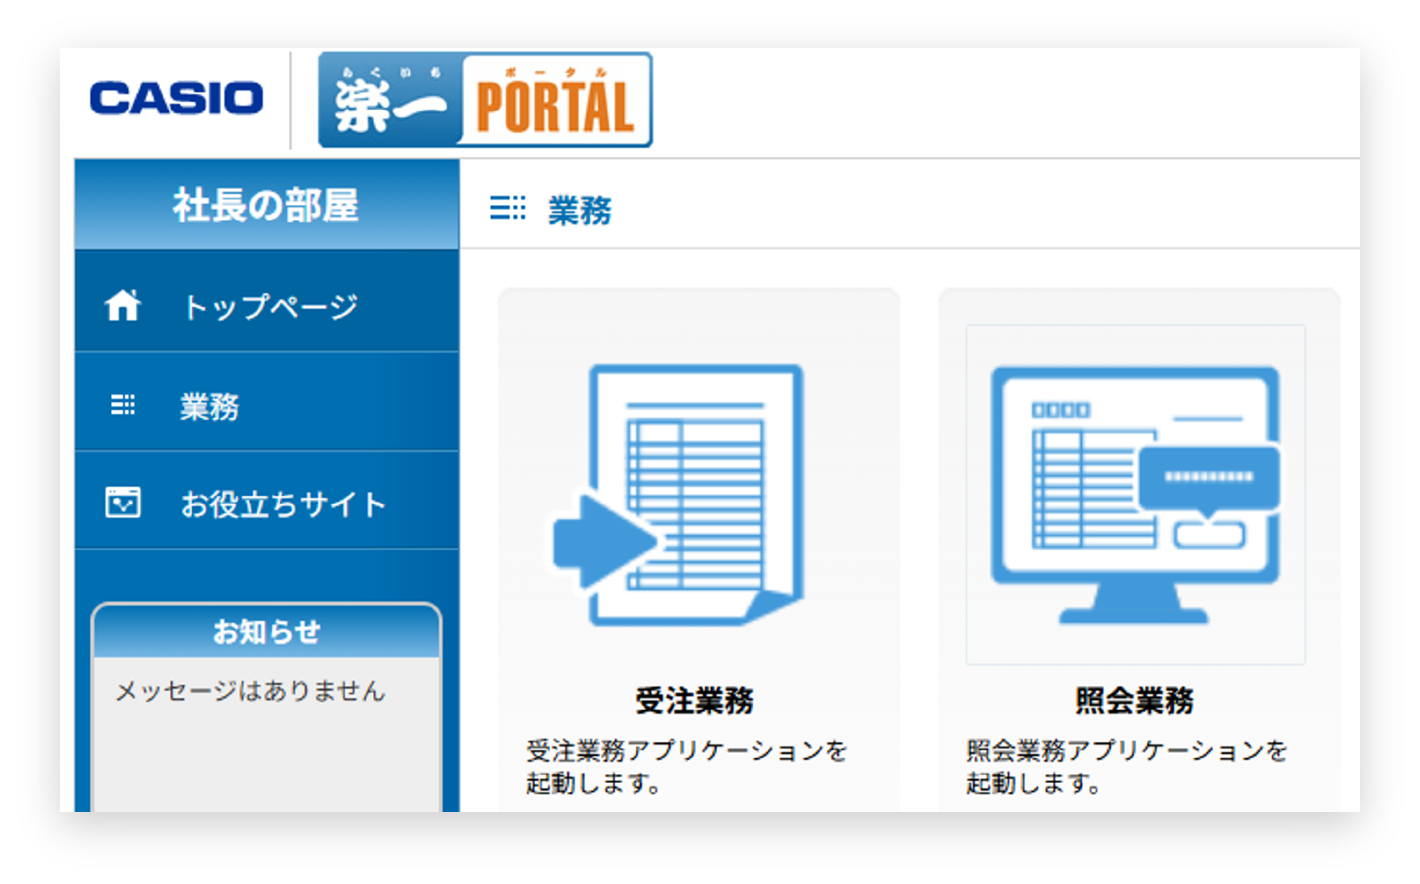The width and height of the screenshot is (1420, 884).
Task: Click the 業務 page heading text
Action: coord(580,210)
